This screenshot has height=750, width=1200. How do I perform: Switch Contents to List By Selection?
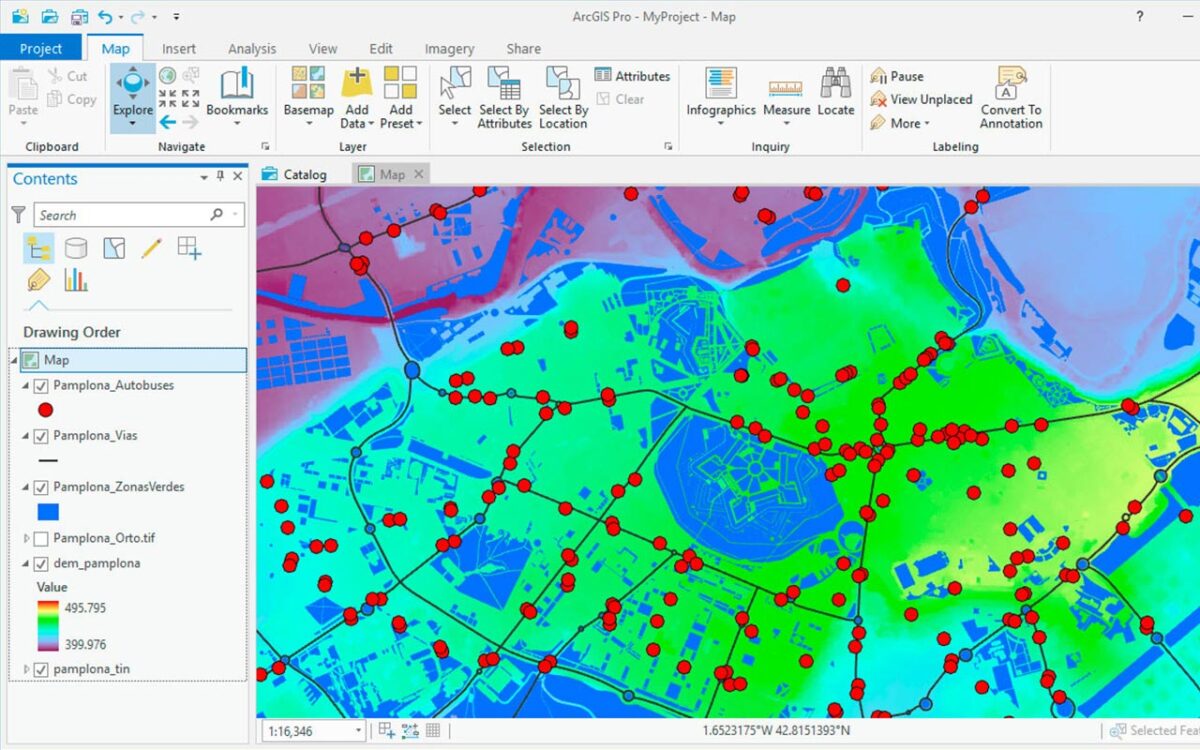click(x=114, y=247)
